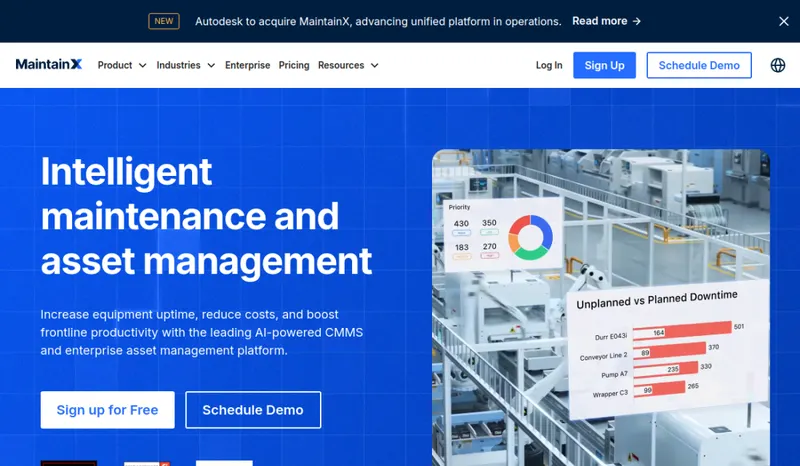Click the Pump A7 downtime bar
The image size is (800, 466).
pos(666,369)
